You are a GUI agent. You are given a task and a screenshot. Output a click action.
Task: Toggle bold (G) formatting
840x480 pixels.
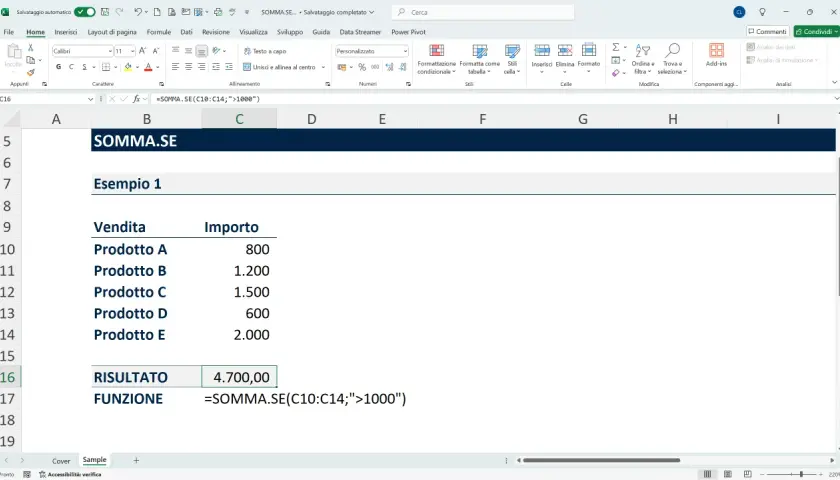pyautogui.click(x=58, y=67)
